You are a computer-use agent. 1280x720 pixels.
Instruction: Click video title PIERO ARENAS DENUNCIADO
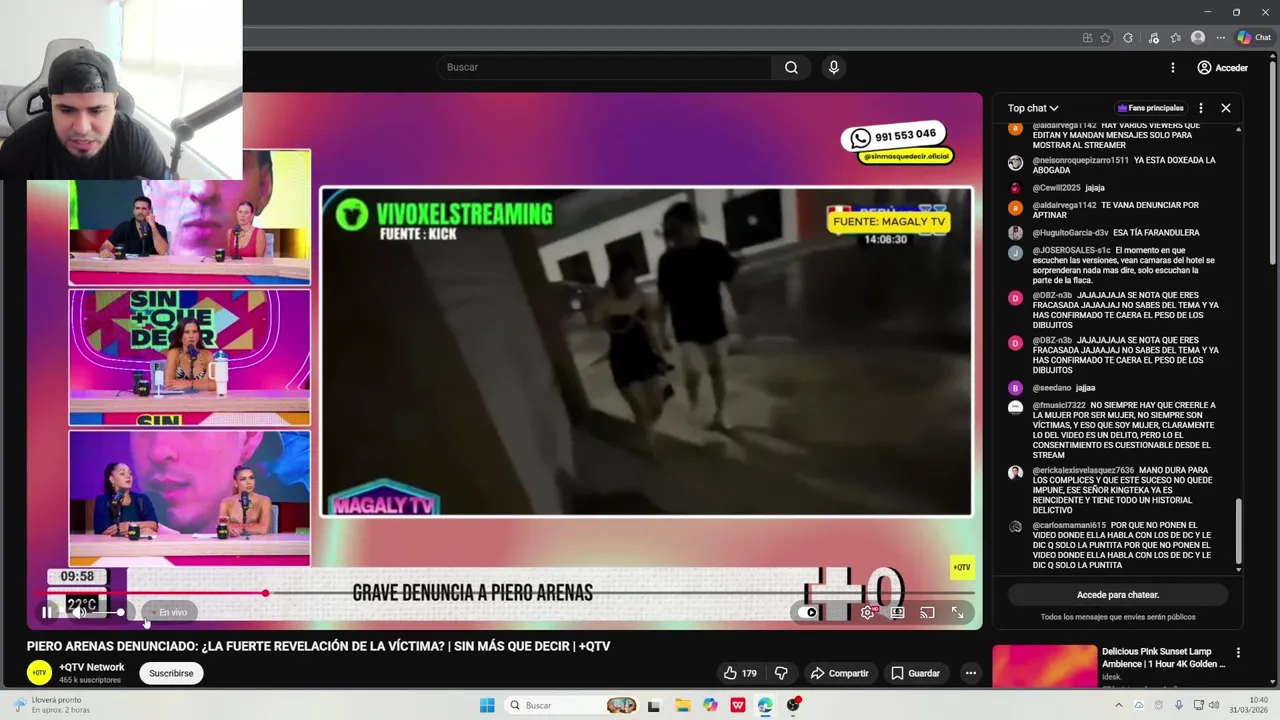point(318,646)
